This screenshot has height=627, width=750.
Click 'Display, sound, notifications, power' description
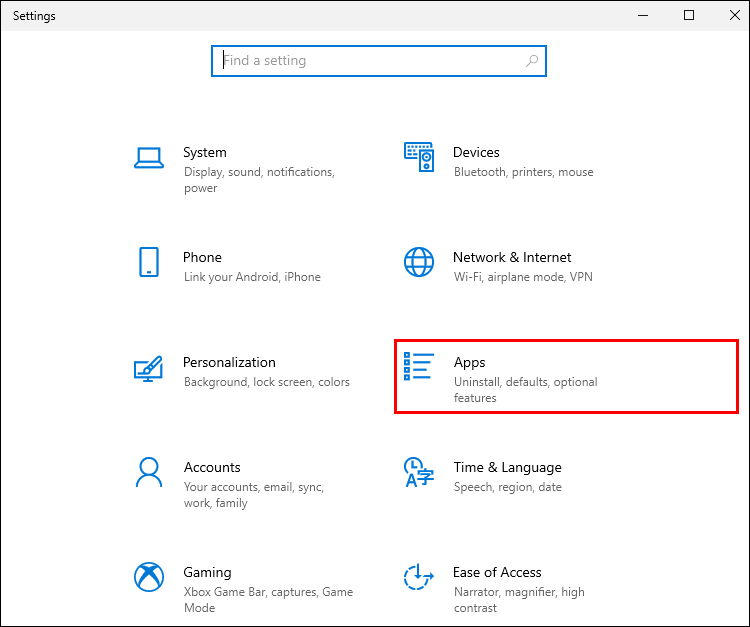point(259,180)
